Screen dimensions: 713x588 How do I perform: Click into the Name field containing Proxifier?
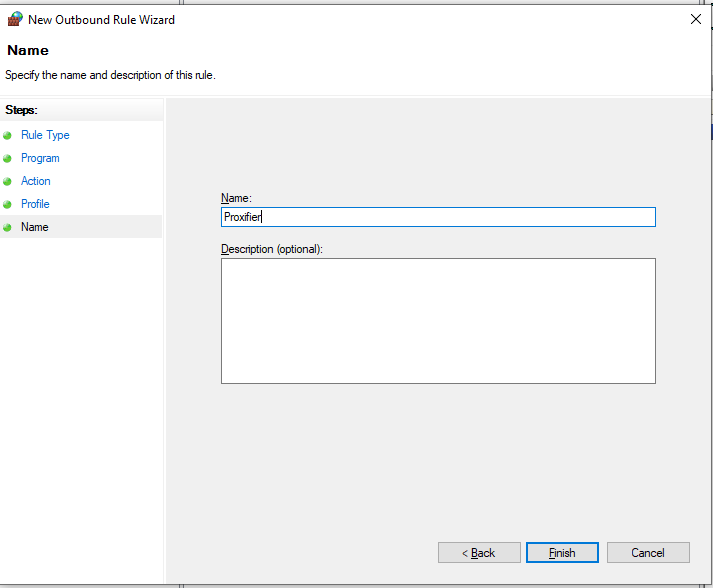point(438,217)
